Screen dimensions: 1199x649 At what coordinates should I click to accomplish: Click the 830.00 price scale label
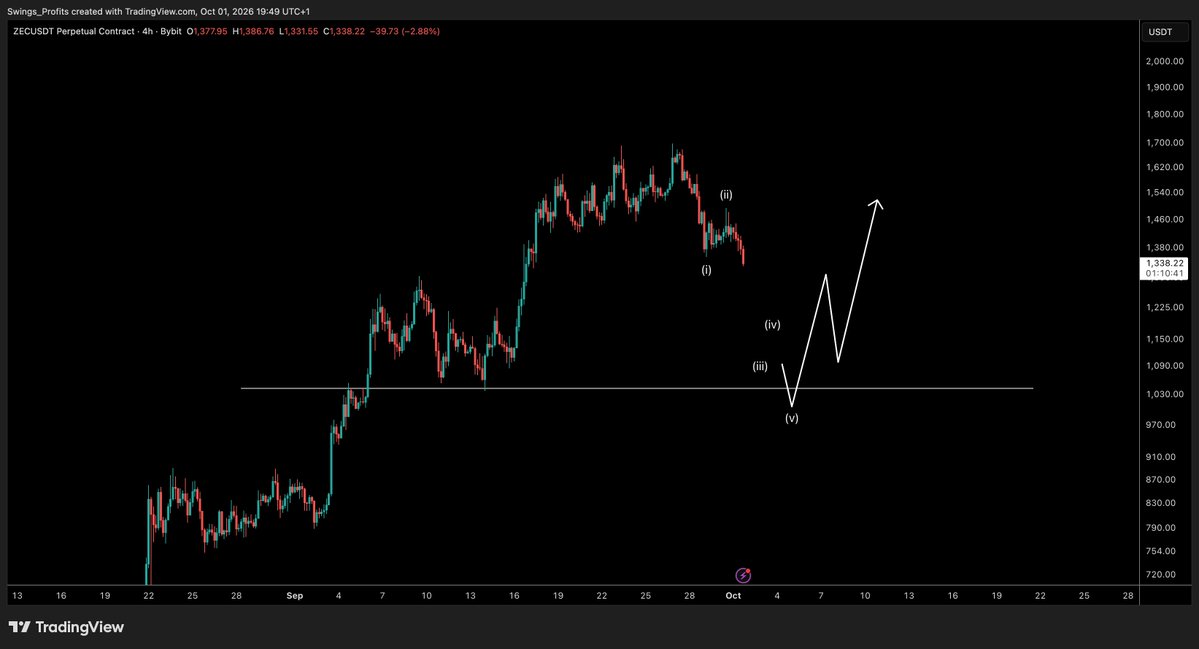click(x=1161, y=503)
